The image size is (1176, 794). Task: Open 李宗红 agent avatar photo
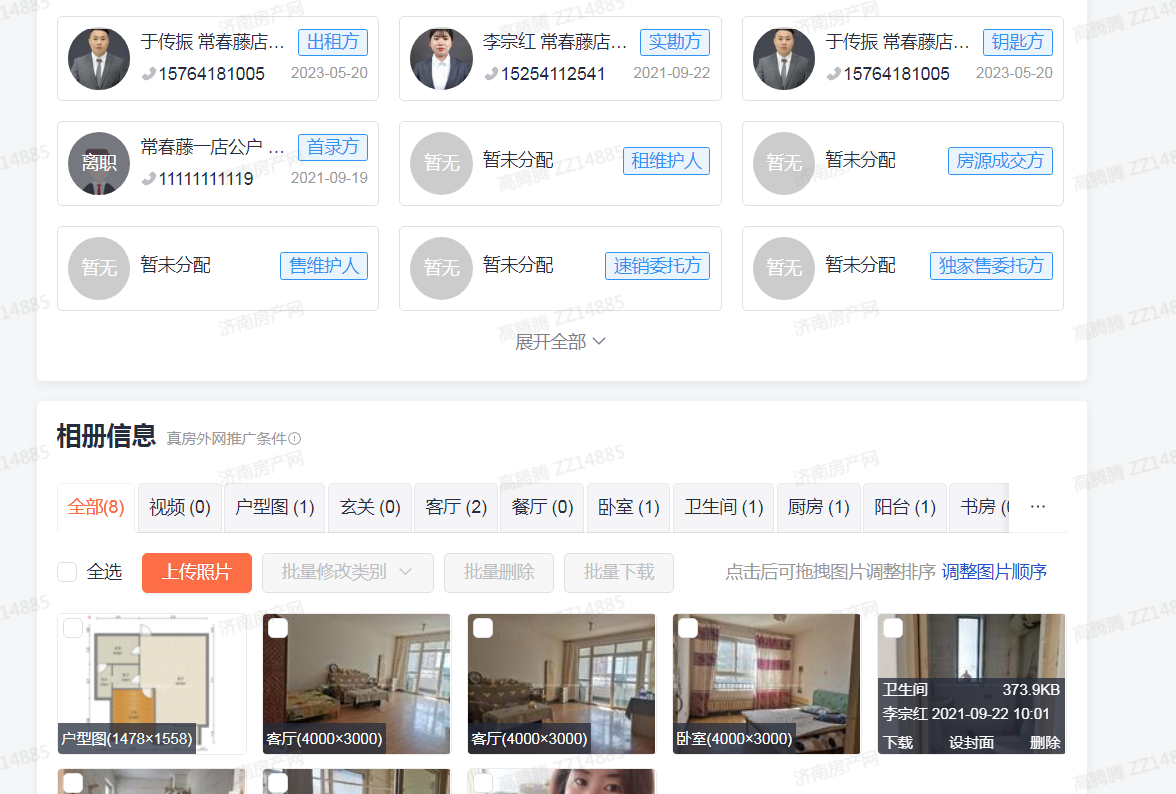pos(441,58)
